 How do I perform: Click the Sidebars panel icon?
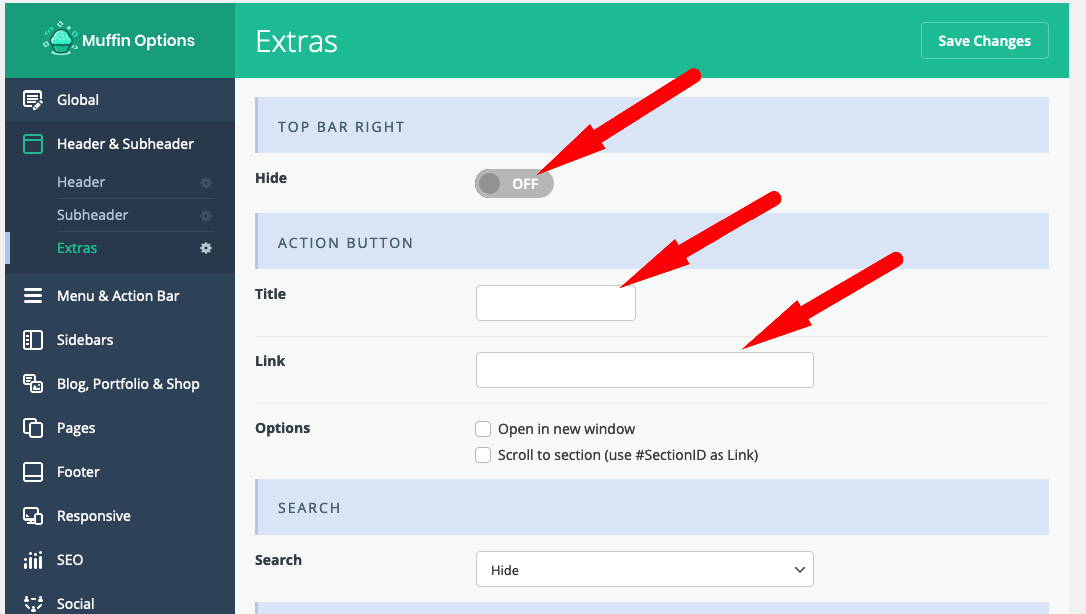tap(33, 340)
